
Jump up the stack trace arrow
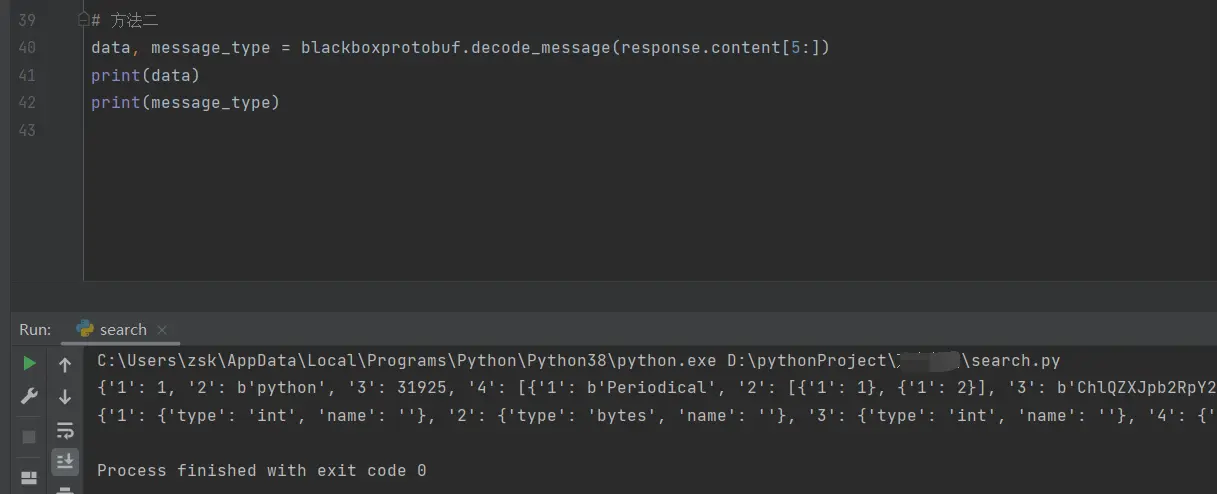point(65,365)
